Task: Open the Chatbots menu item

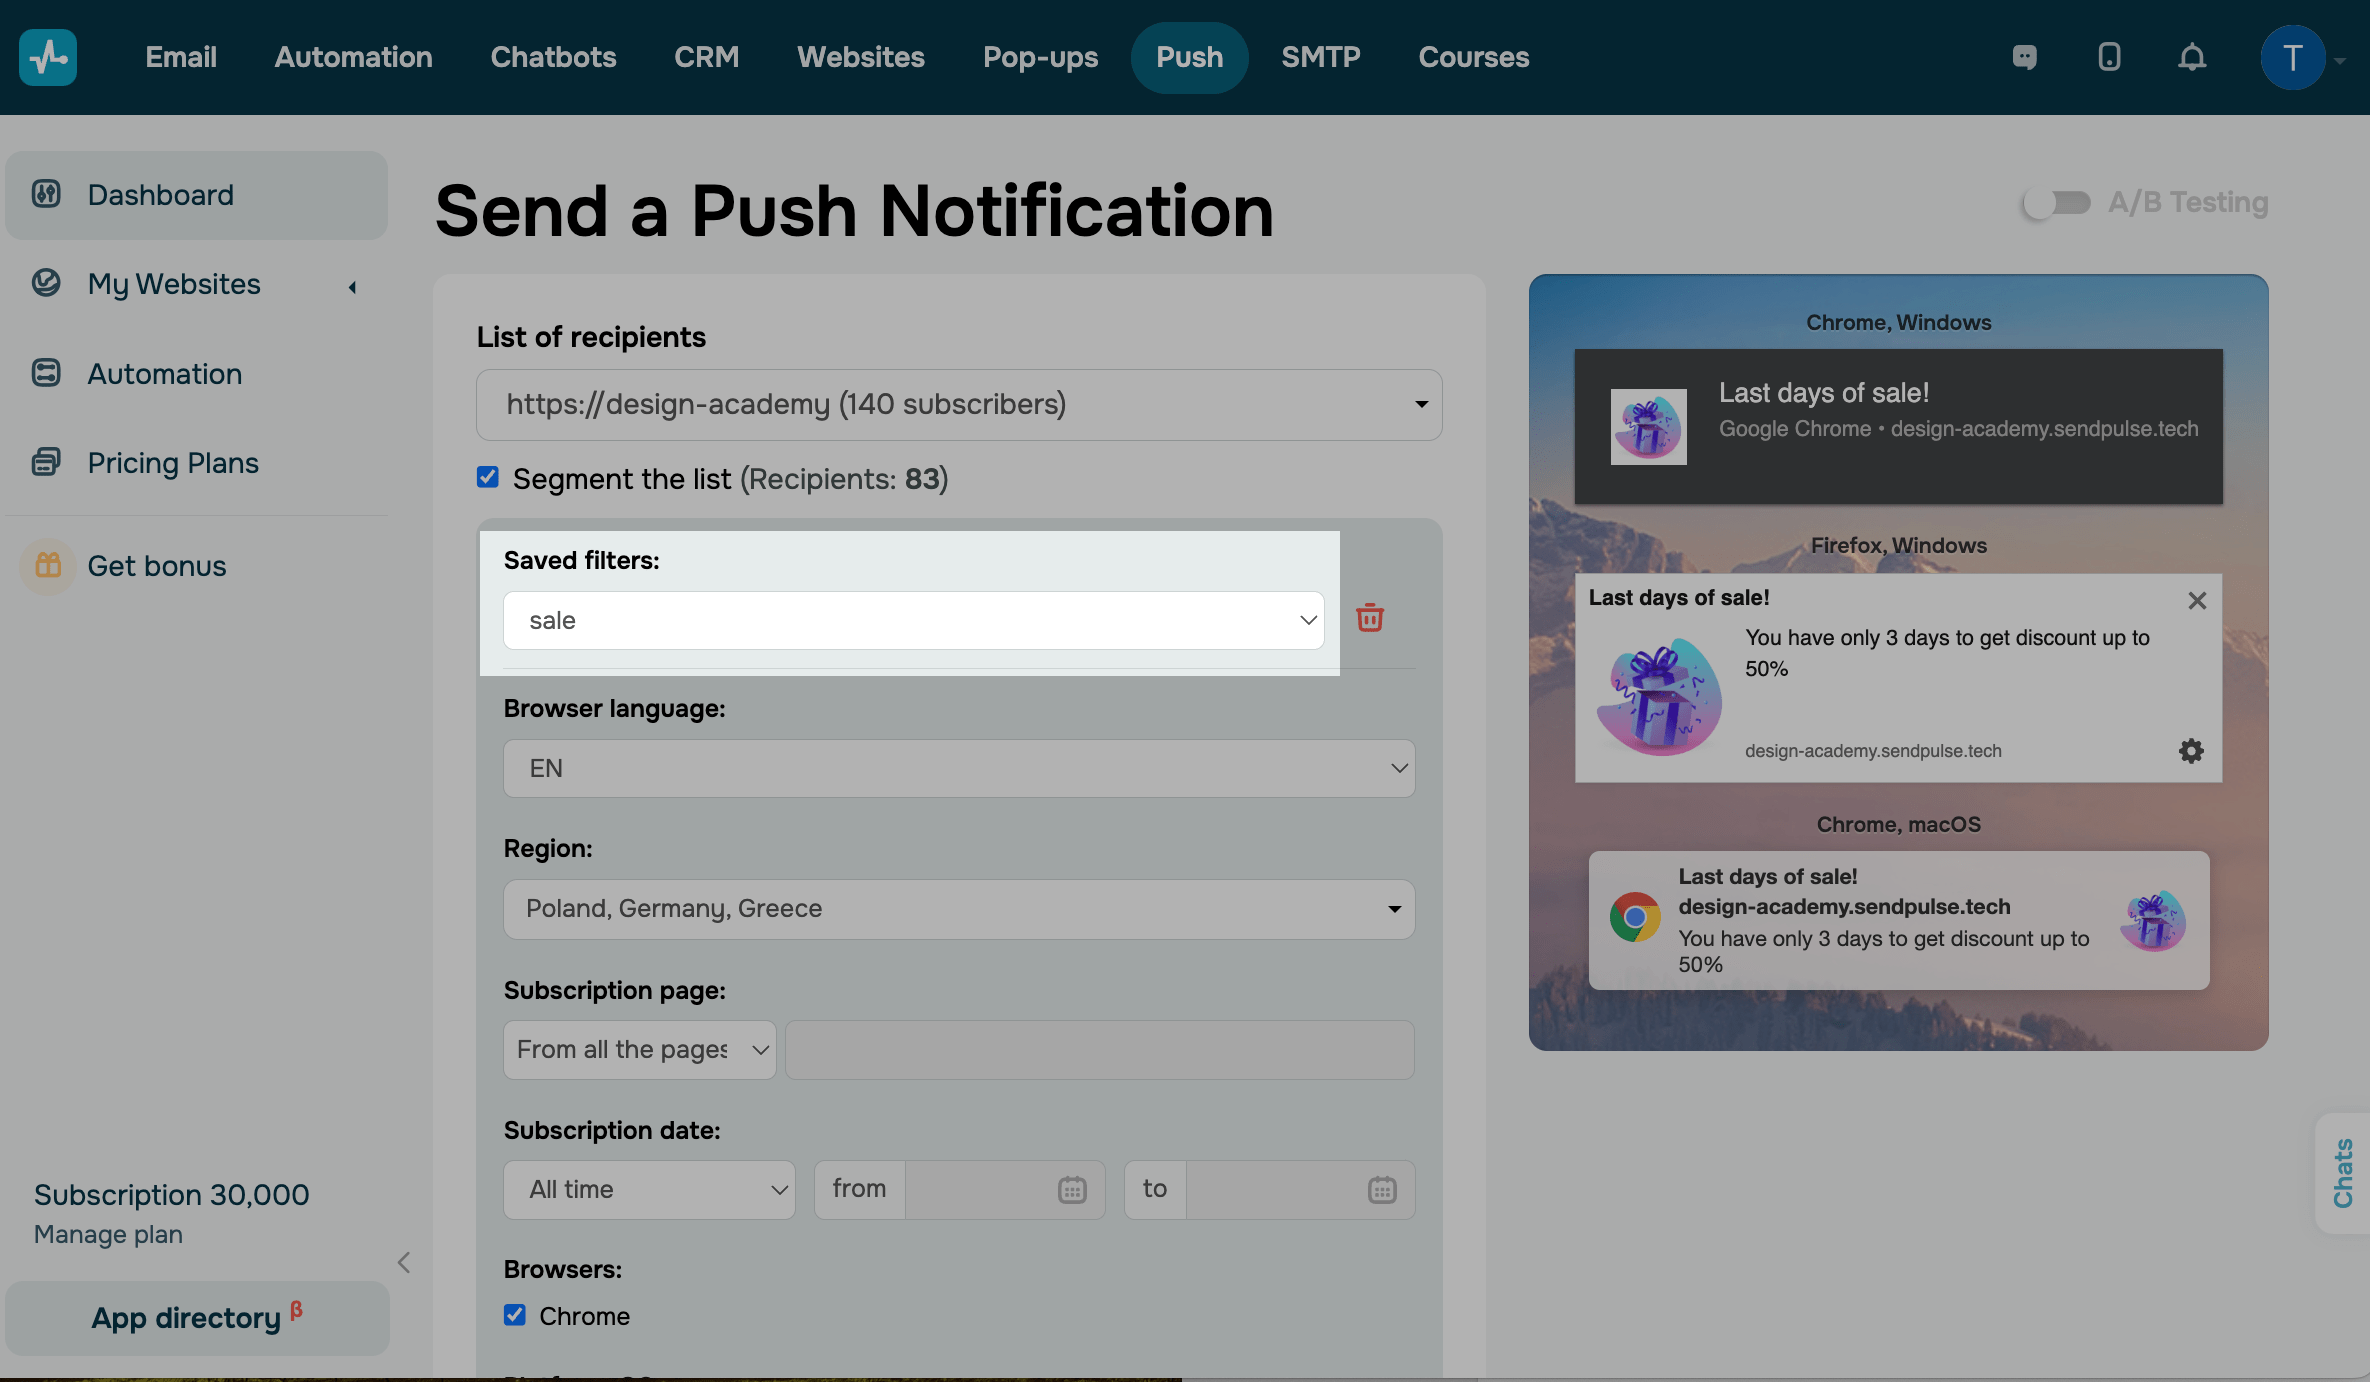Action: pos(553,57)
